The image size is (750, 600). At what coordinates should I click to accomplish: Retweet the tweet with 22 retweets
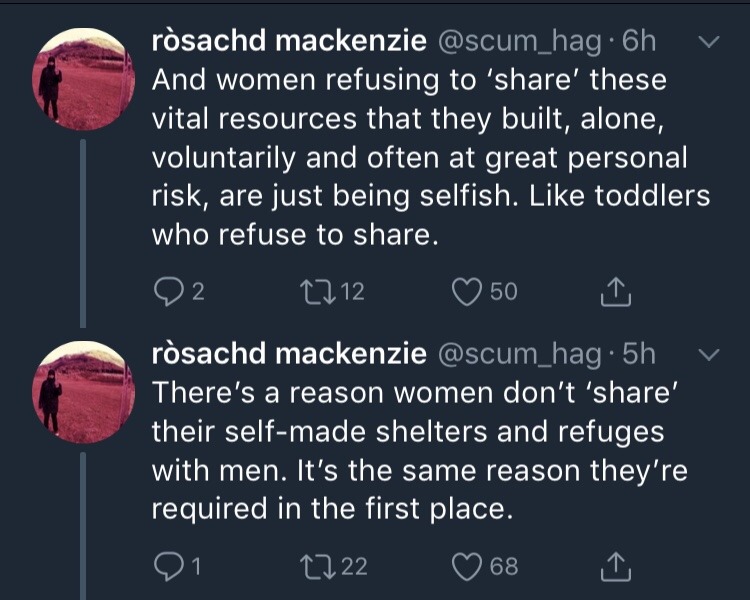pyautogui.click(x=315, y=567)
